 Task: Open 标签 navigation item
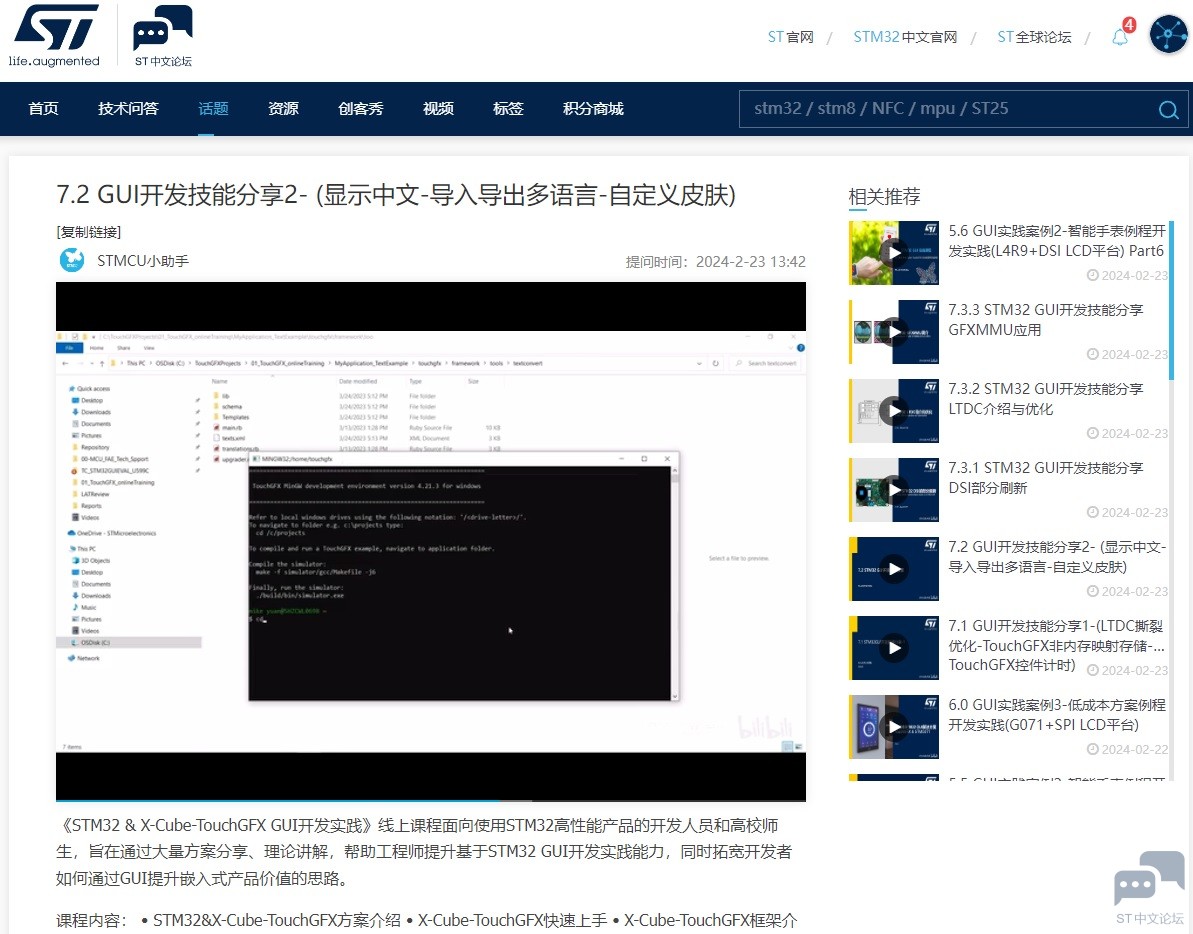(x=508, y=109)
